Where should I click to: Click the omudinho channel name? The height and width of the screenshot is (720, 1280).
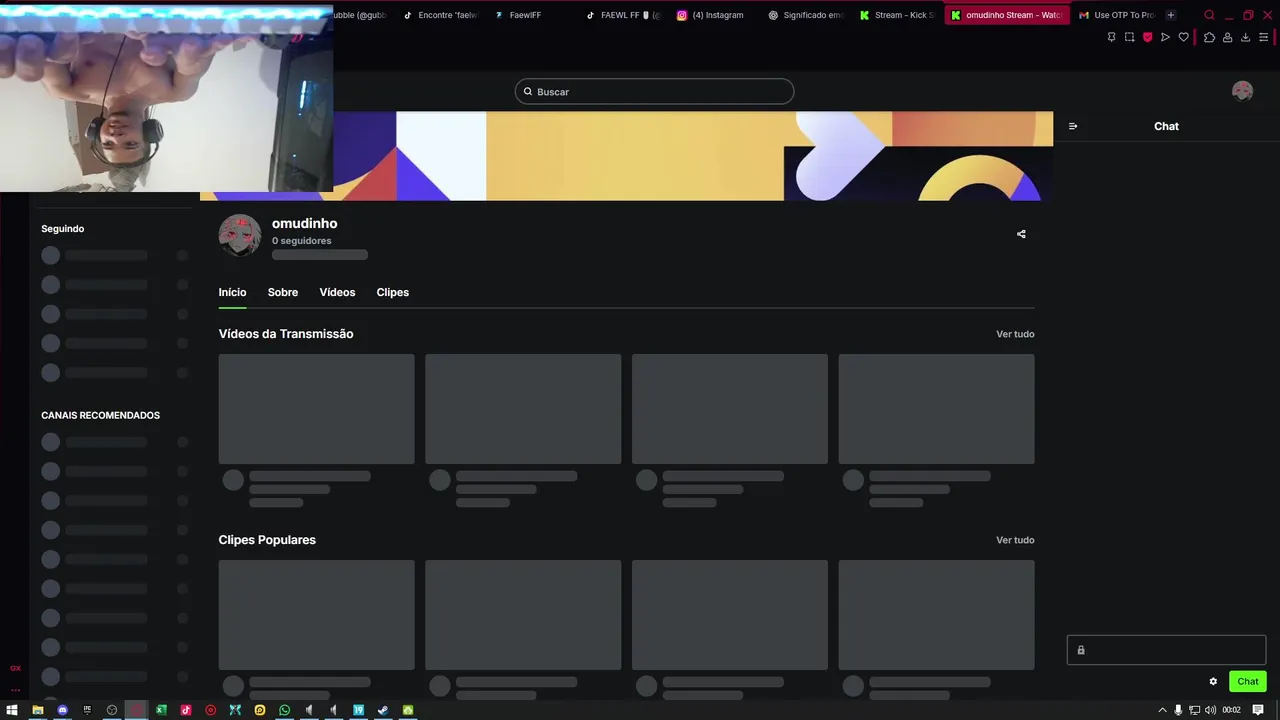[304, 223]
